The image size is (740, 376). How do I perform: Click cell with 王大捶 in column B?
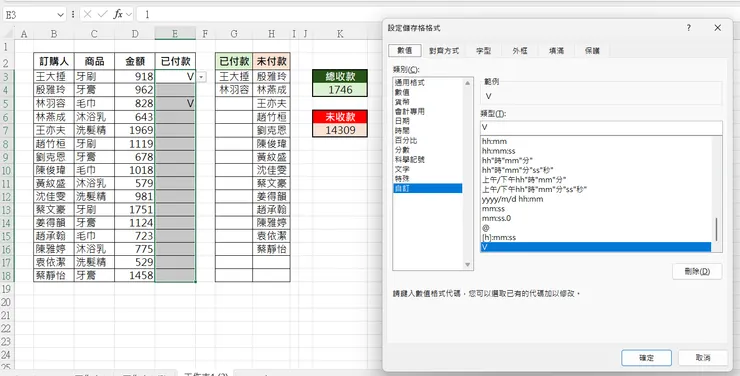[54, 76]
